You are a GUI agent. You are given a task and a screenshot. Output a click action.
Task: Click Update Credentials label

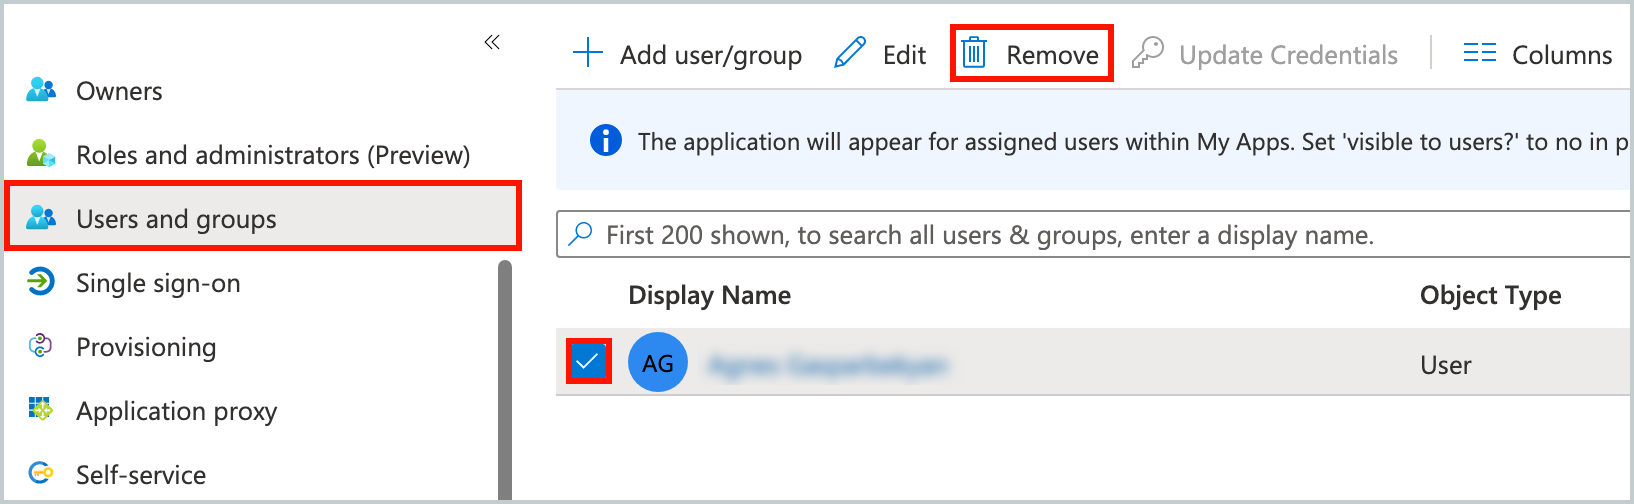(x=1288, y=55)
